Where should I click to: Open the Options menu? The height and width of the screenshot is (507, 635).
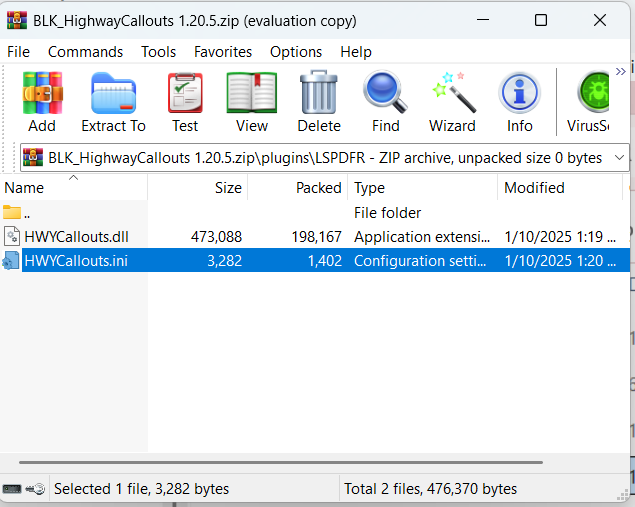(x=296, y=52)
